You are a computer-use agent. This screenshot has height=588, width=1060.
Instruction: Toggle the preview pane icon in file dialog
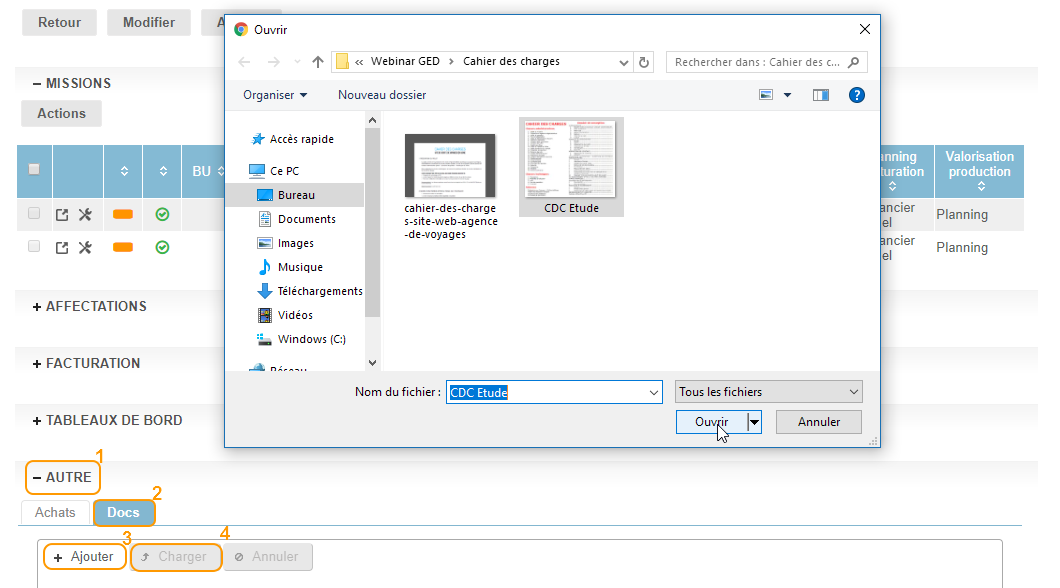tap(821, 95)
